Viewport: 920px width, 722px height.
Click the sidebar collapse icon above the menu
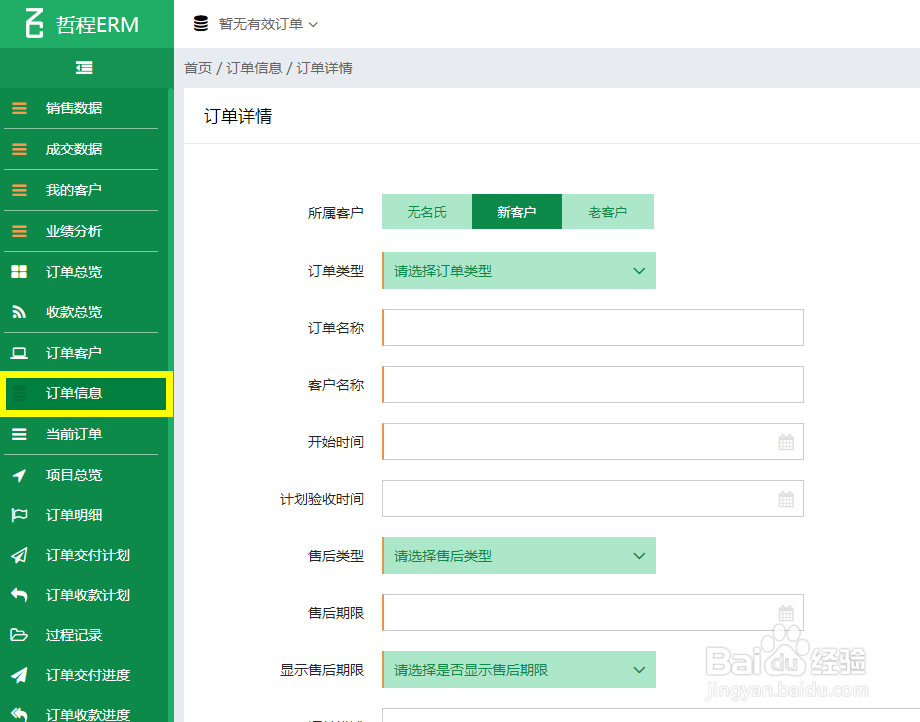[x=84, y=67]
